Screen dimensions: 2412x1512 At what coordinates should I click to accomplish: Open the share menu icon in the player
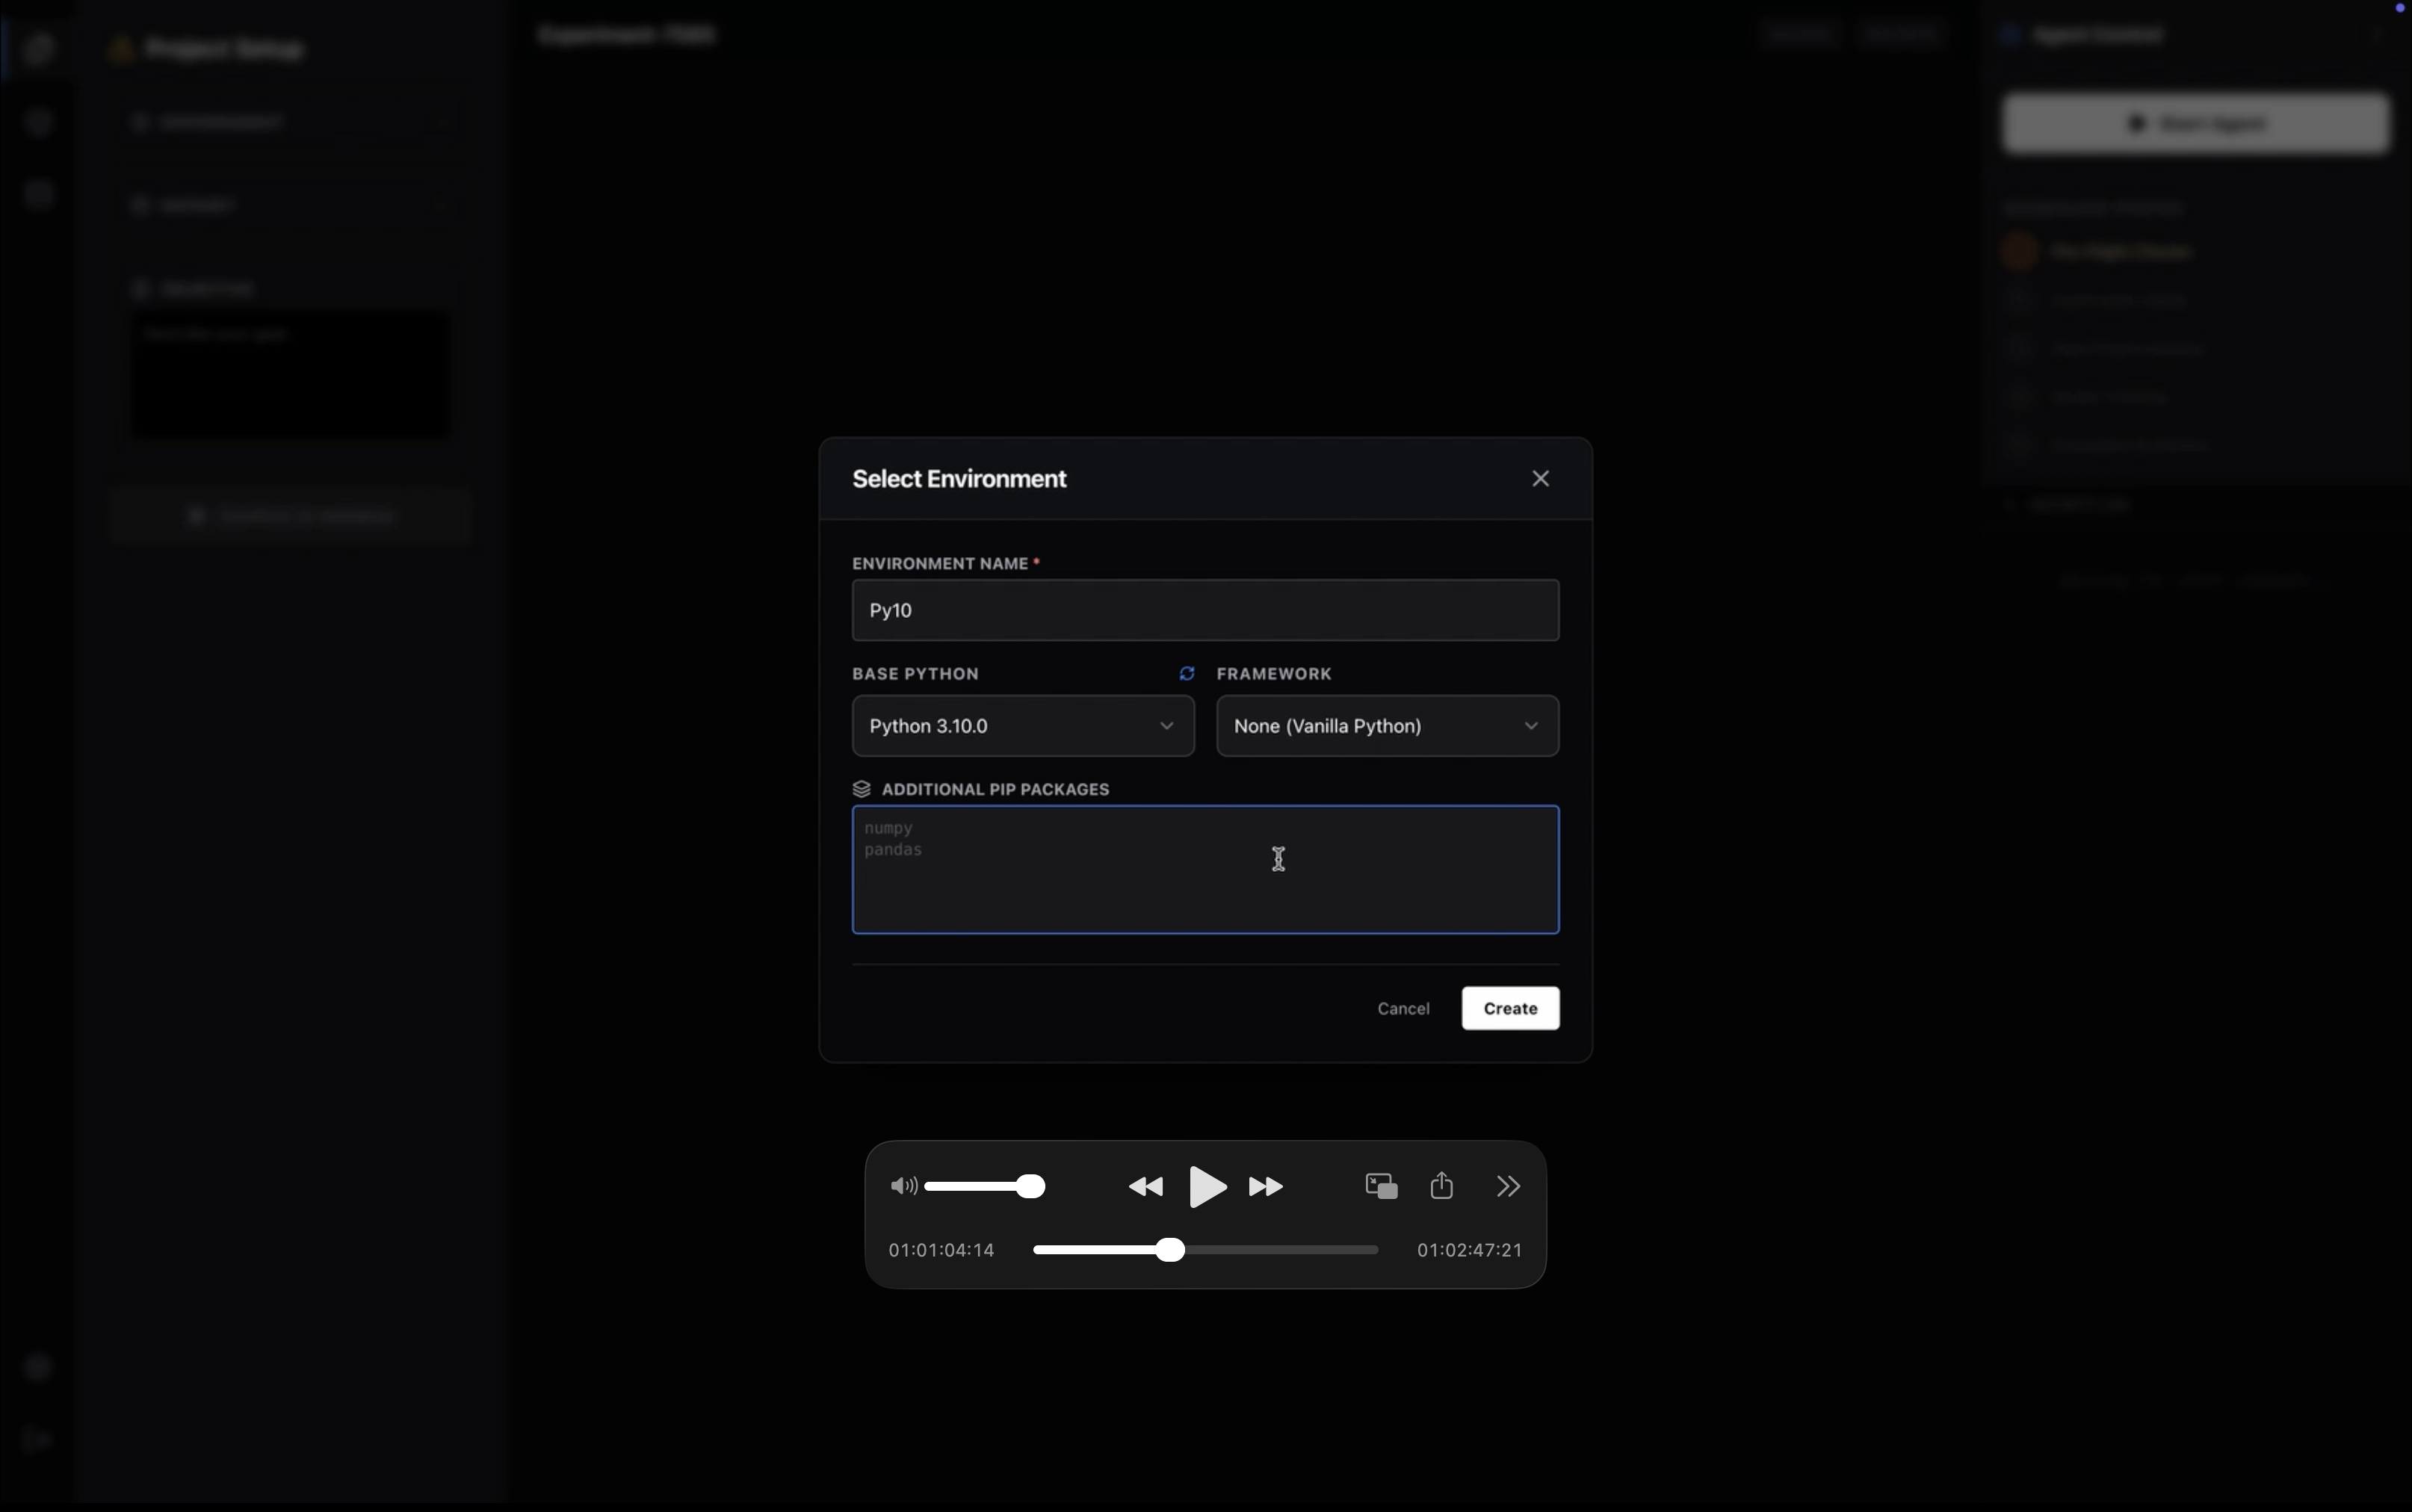click(1441, 1186)
